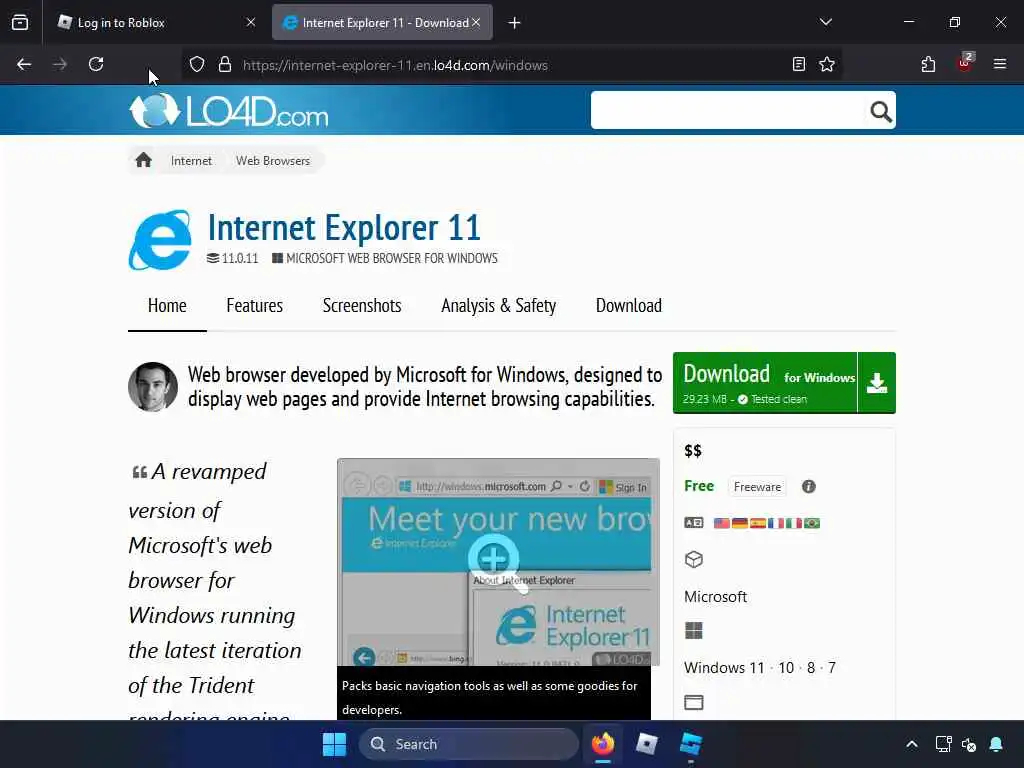Open the Roblox taskbar icon
This screenshot has width=1024, height=768.
pyautogui.click(x=647, y=744)
